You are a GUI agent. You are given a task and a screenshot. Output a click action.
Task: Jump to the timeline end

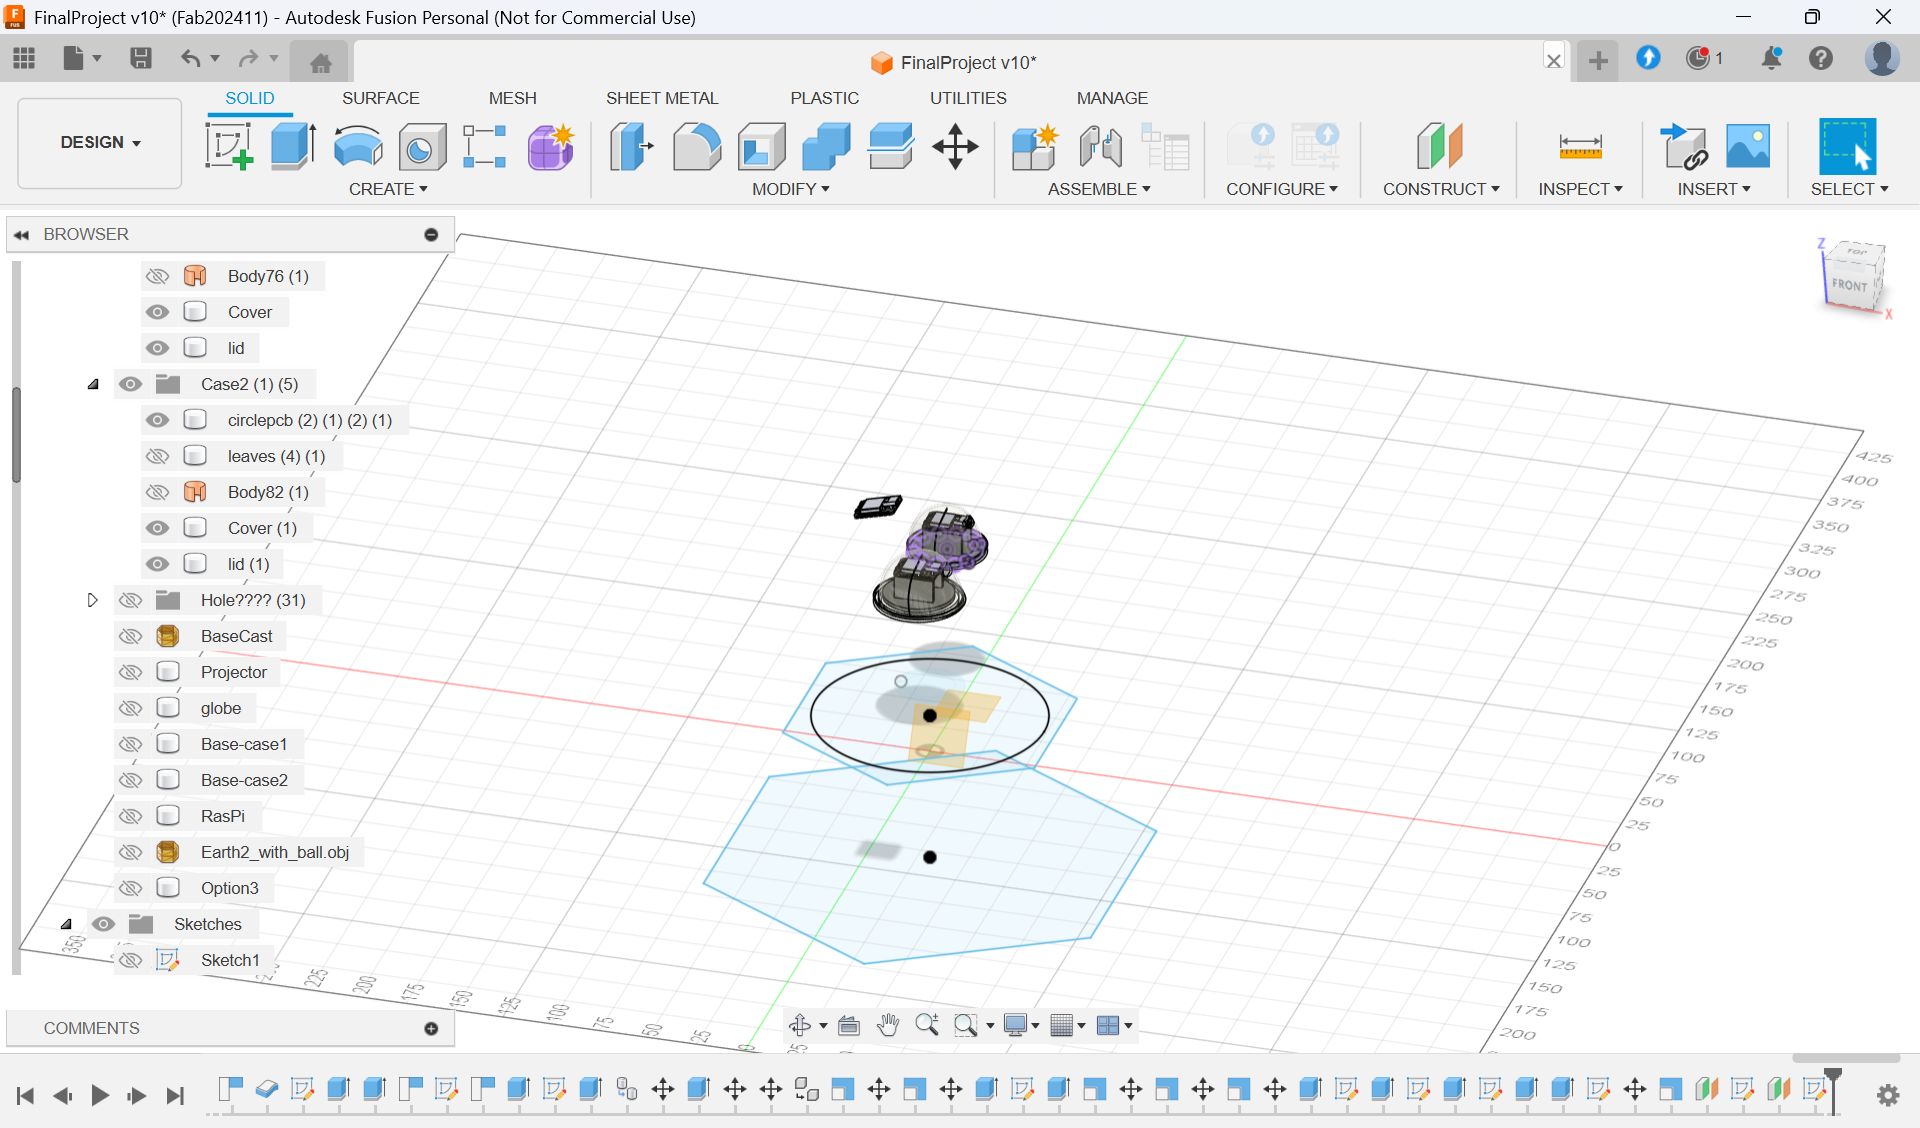(x=175, y=1096)
